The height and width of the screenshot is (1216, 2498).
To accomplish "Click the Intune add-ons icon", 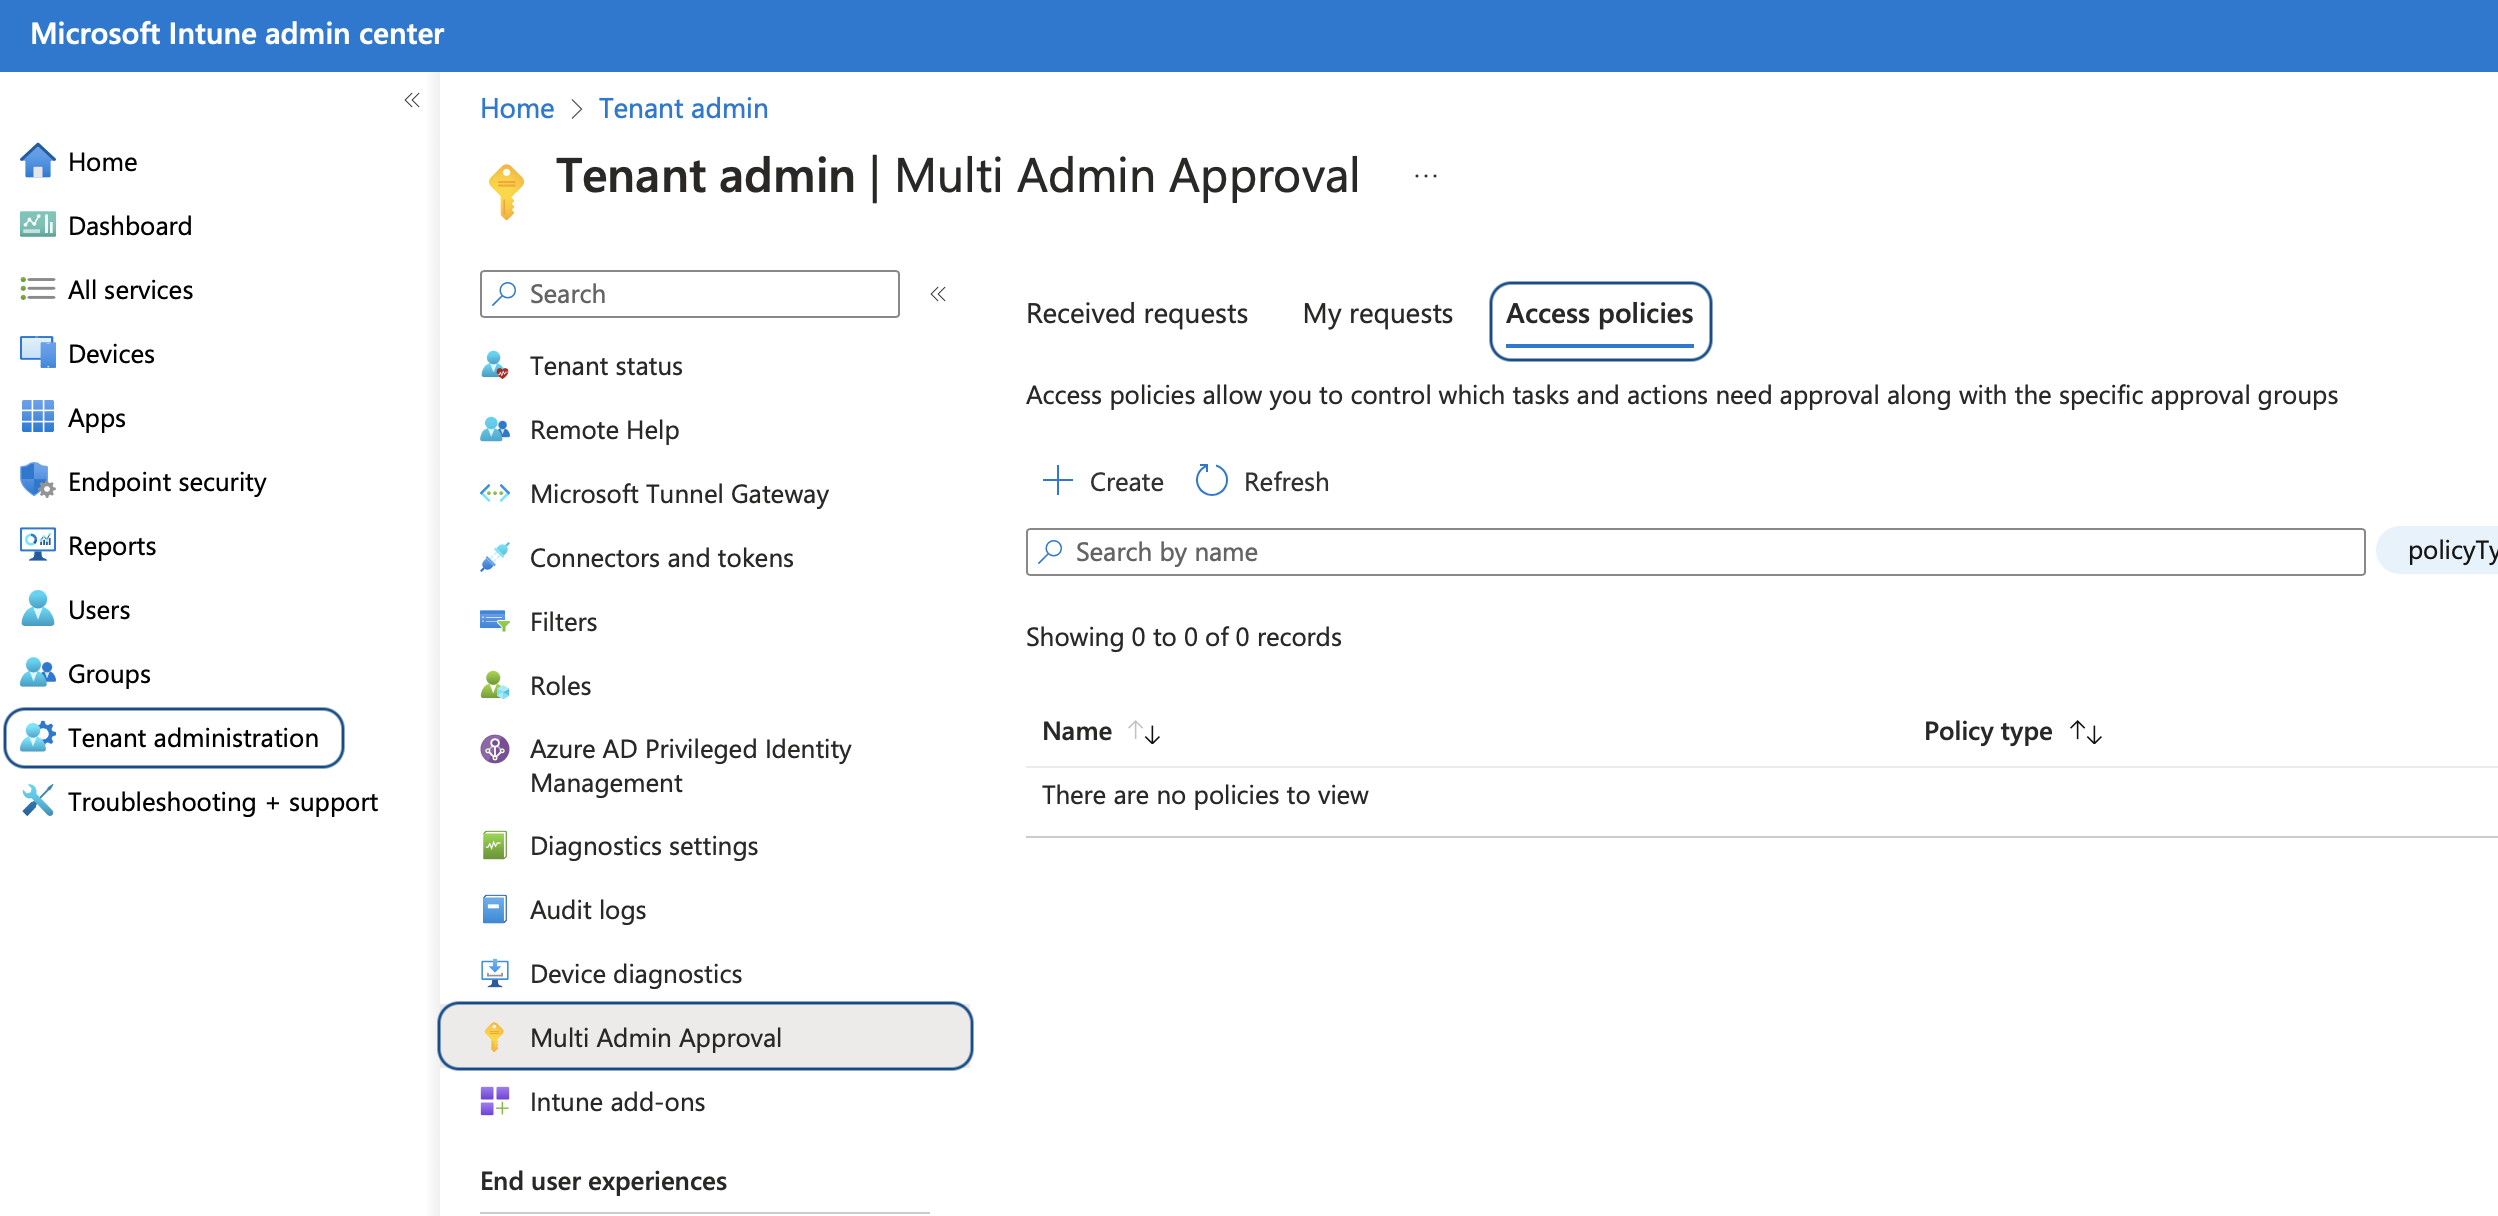I will coord(495,1101).
